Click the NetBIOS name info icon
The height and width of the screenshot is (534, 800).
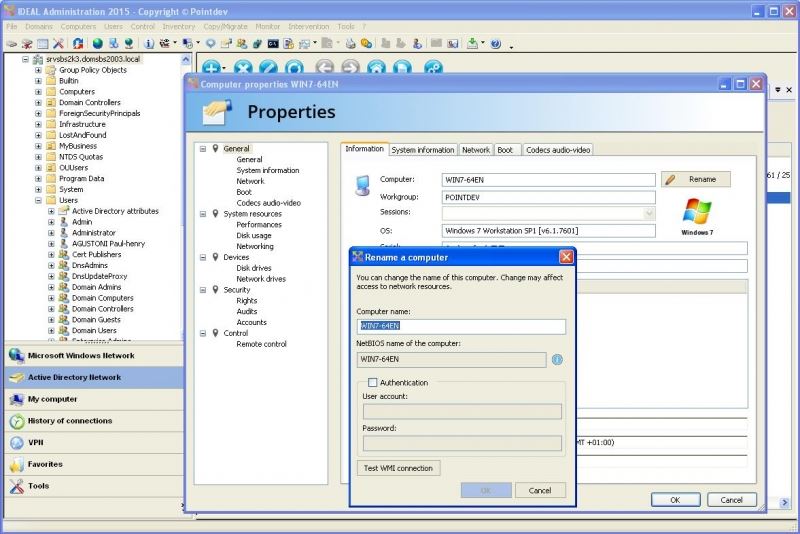tap(557, 359)
